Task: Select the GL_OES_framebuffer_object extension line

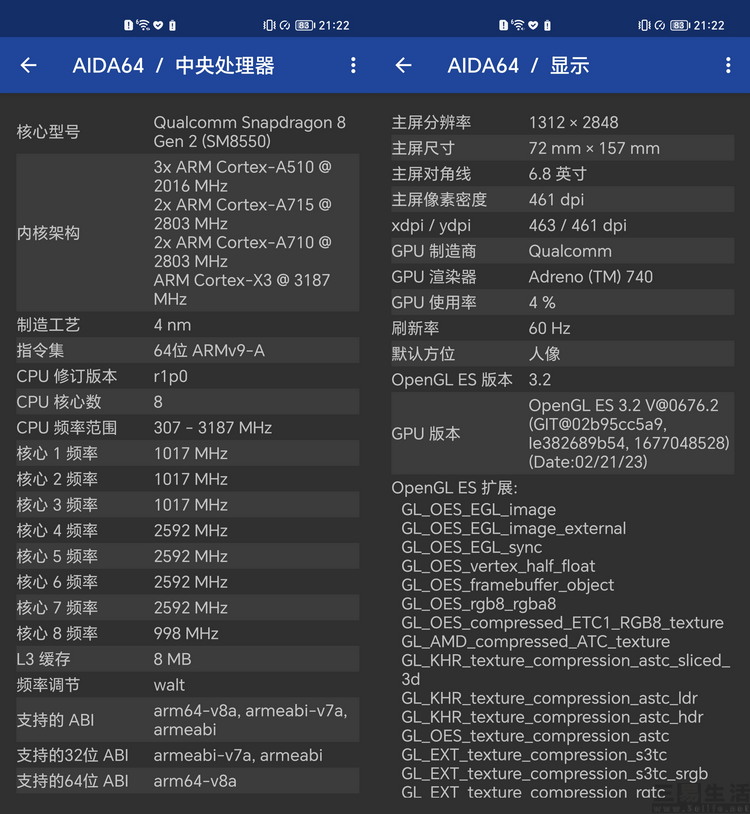Action: pos(508,585)
